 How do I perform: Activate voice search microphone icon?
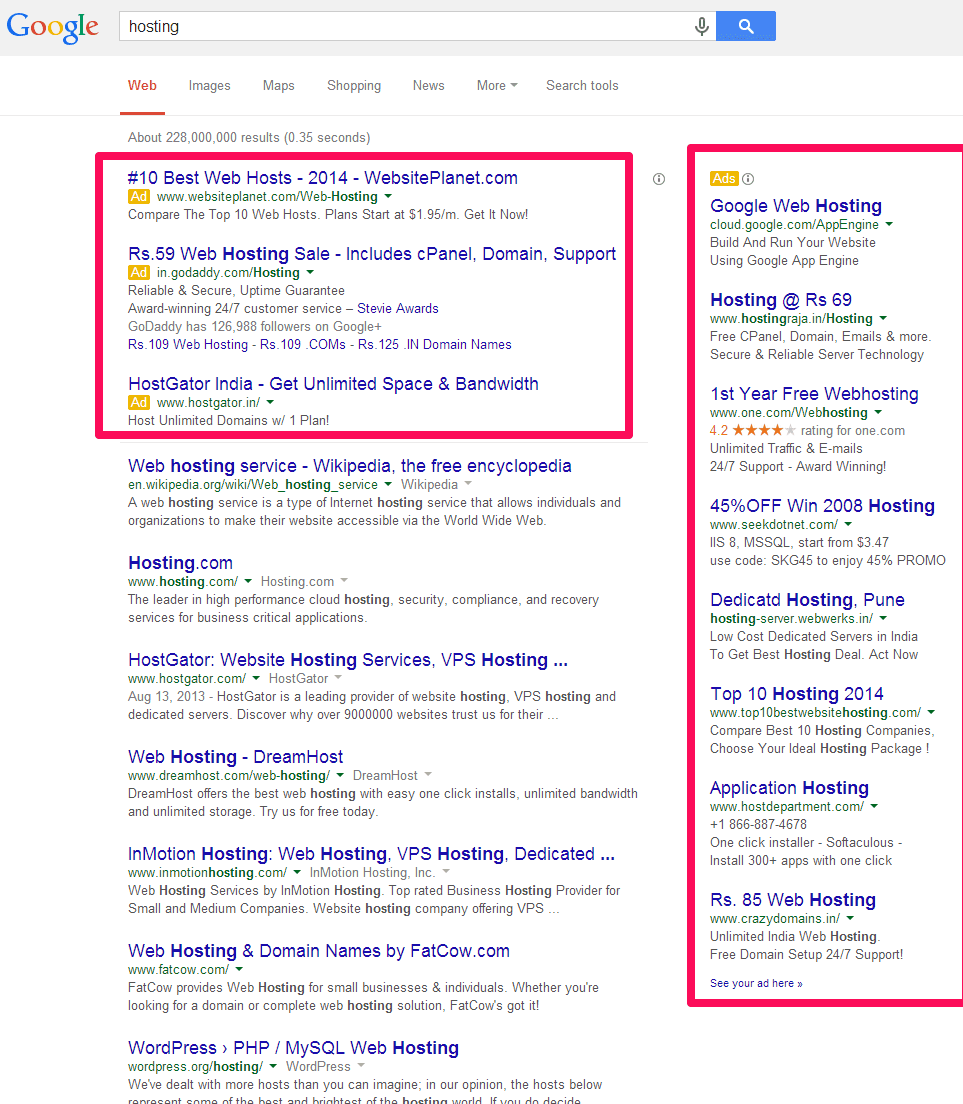point(701,27)
